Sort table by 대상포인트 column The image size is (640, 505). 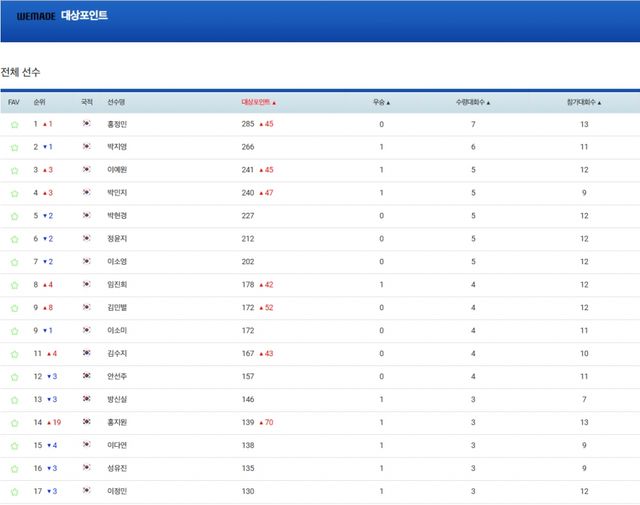[x=259, y=102]
